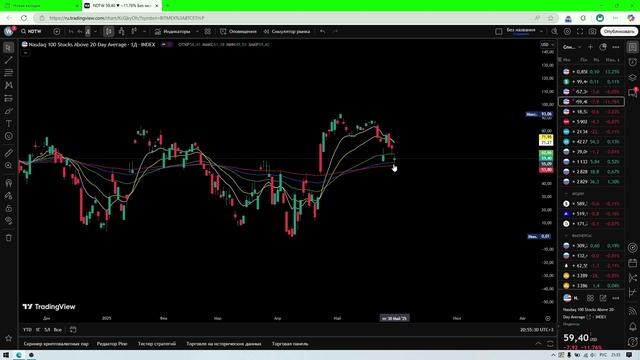Image resolution: width=640 pixels, height=360 pixels.
Task: Click the redo arrow in top toolbar
Action: click(335, 31)
